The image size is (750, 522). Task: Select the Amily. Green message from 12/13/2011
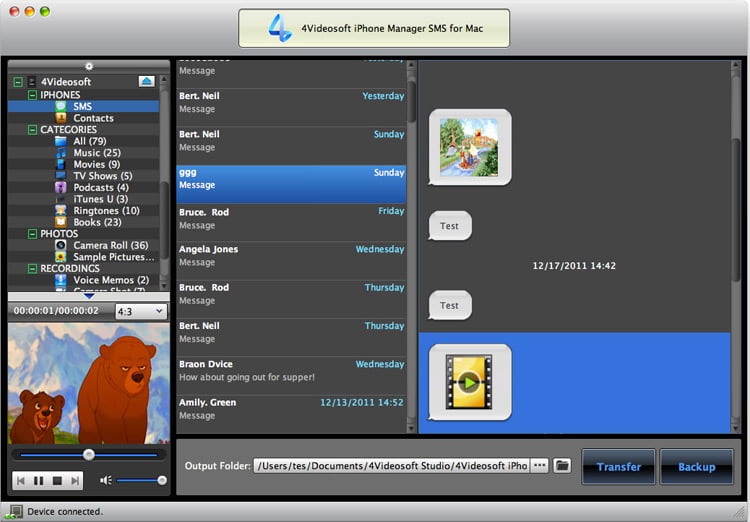point(291,414)
